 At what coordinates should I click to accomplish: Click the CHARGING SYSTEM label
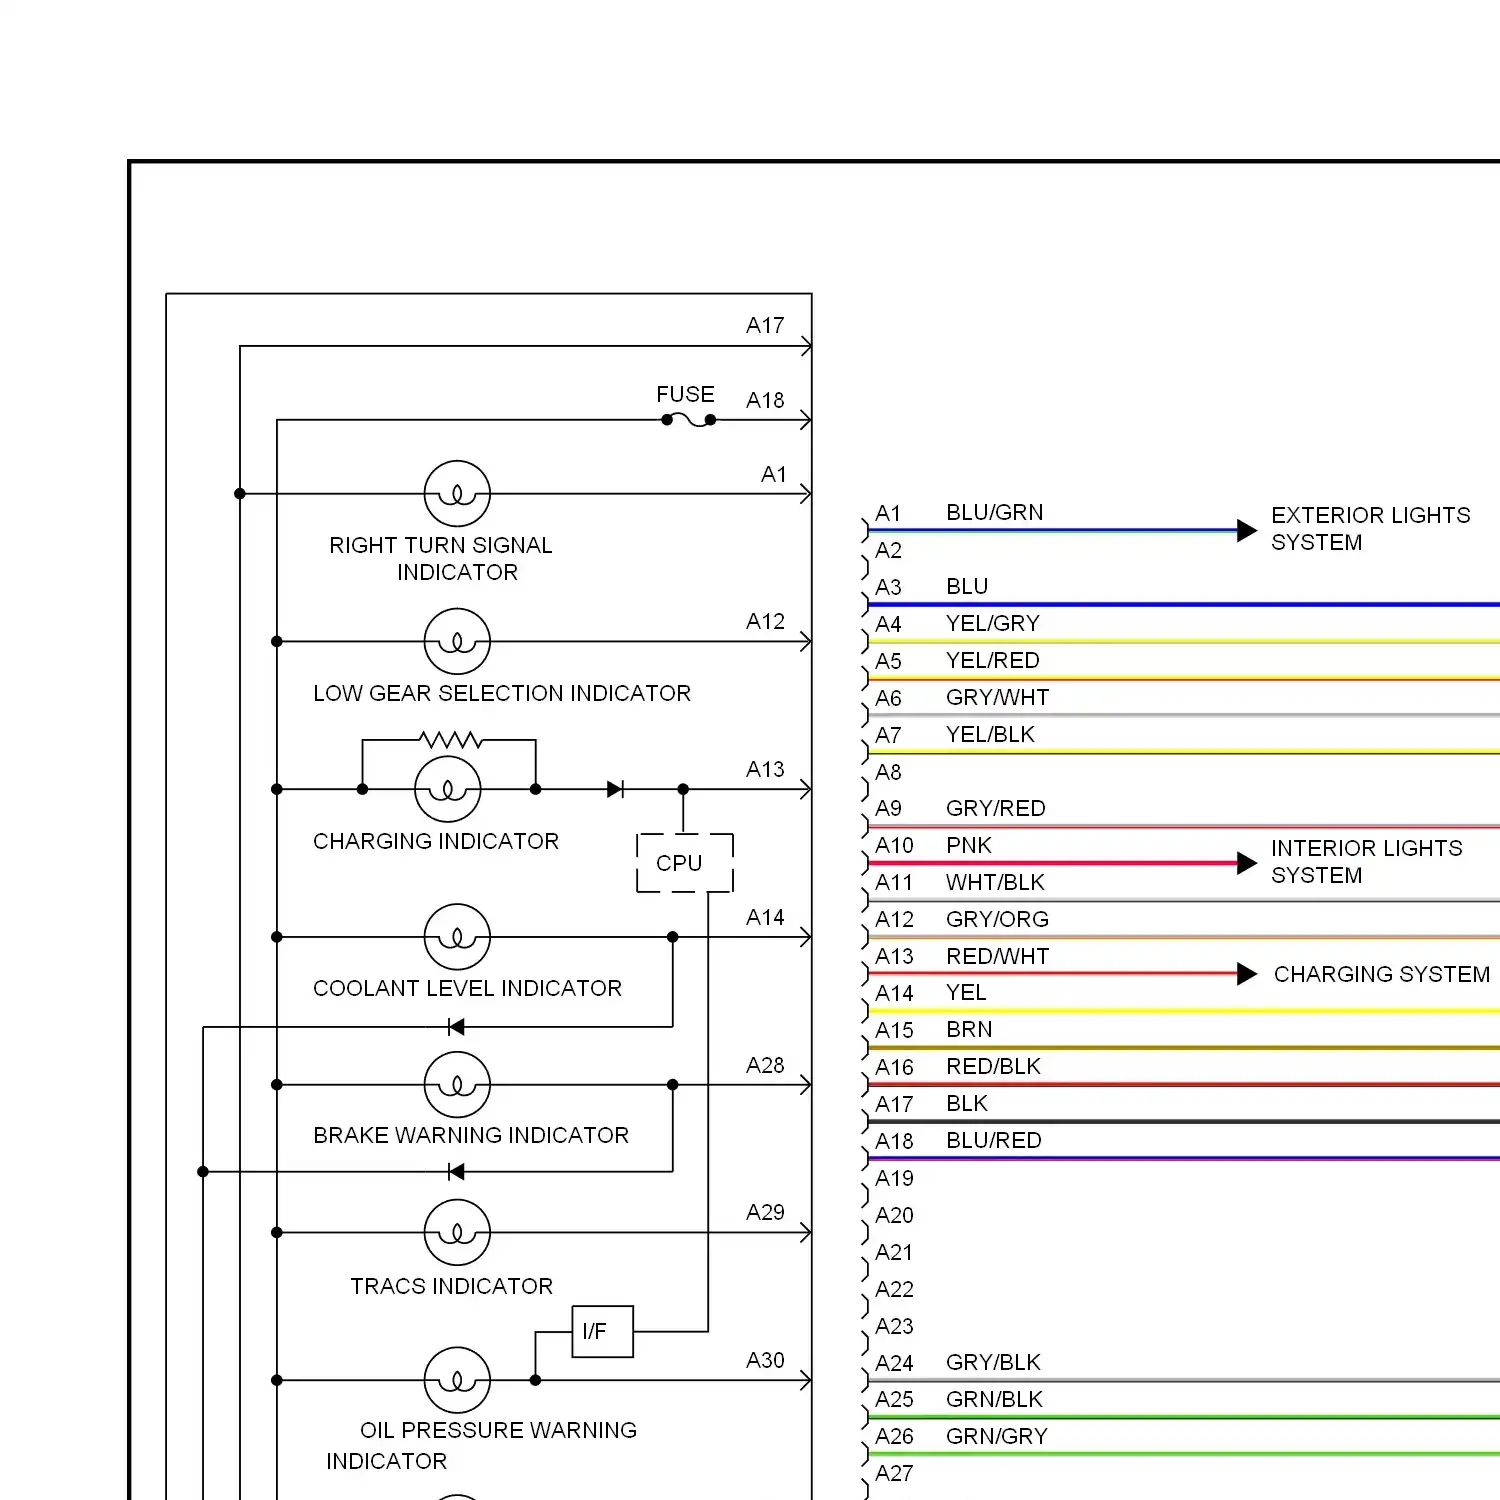click(1382, 975)
